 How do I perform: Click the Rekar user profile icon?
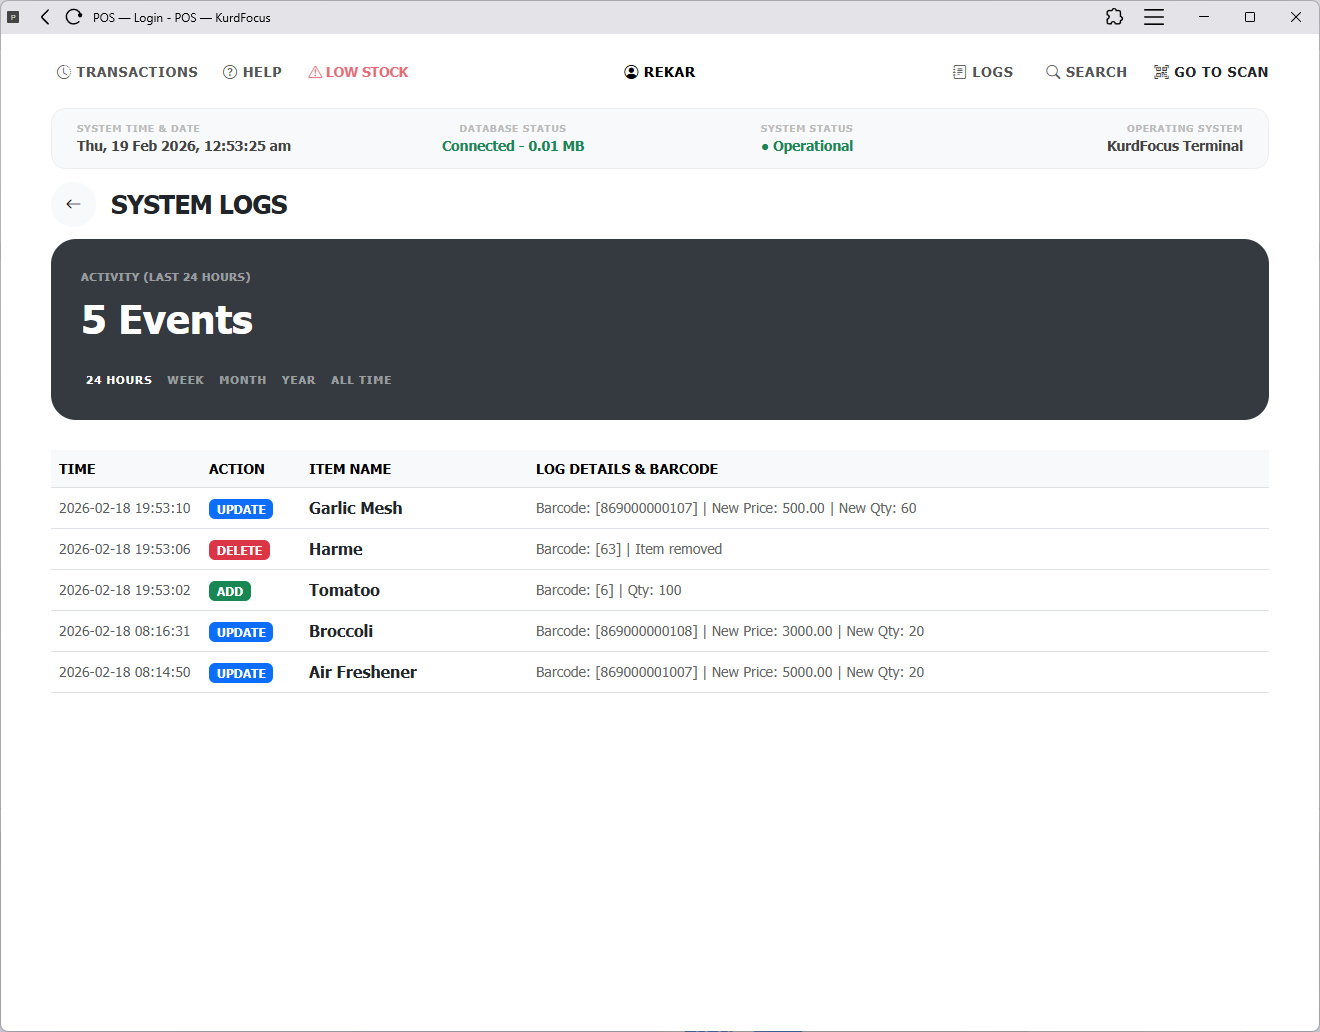point(631,72)
